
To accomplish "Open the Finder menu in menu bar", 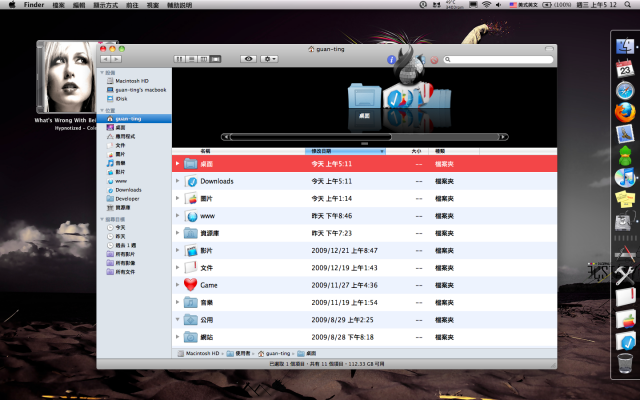I will tap(34, 5).
